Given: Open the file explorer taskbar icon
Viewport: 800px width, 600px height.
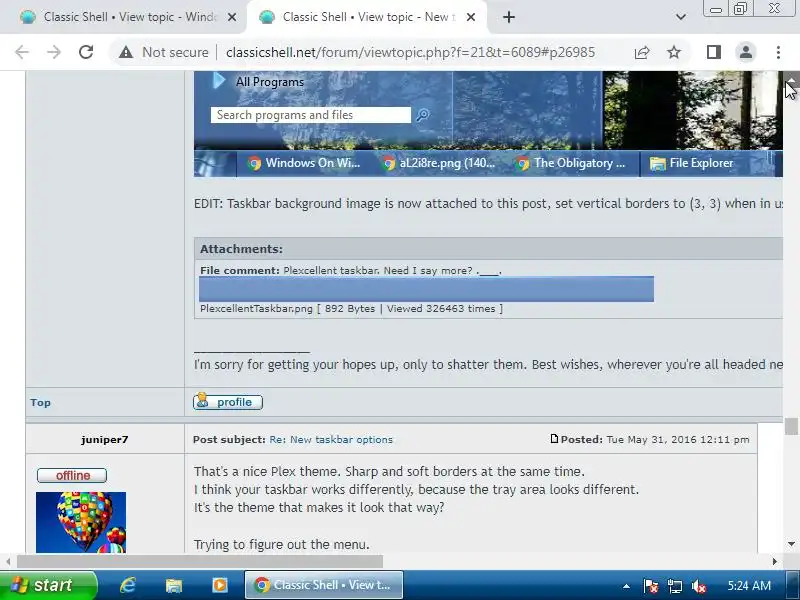Looking at the screenshot, I should [173, 585].
